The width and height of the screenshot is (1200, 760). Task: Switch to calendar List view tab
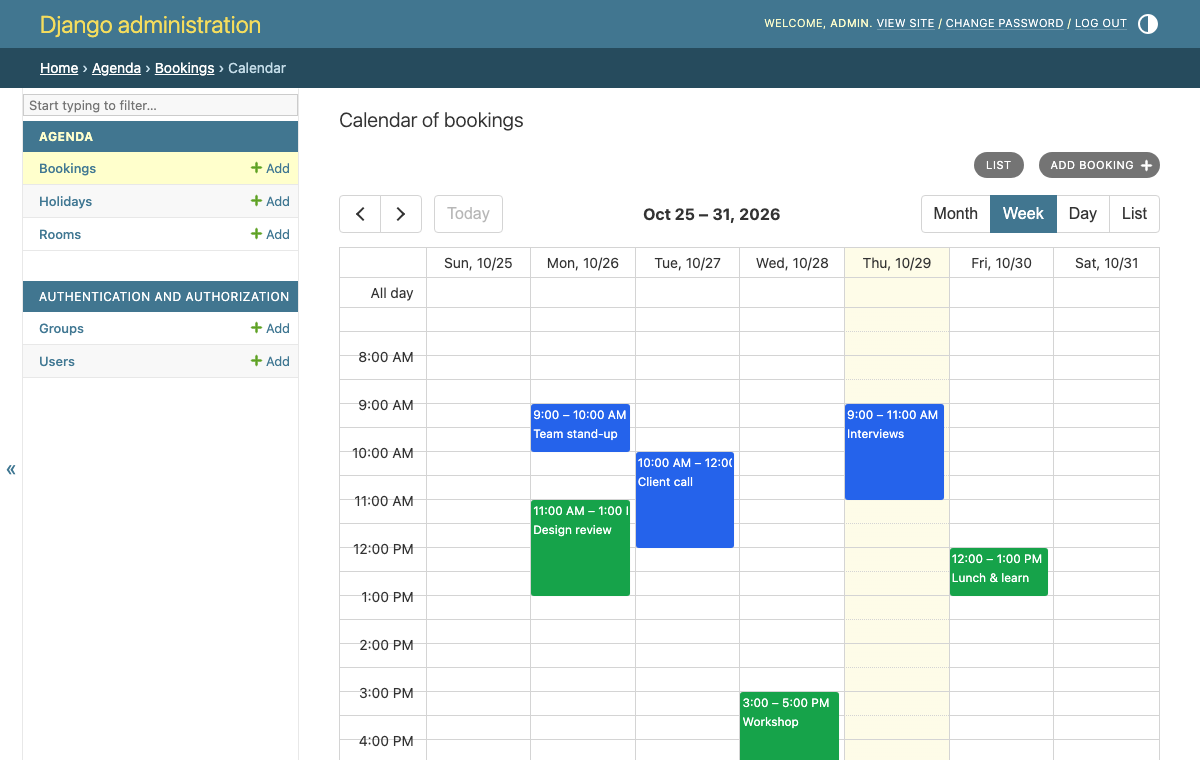pos(1135,214)
